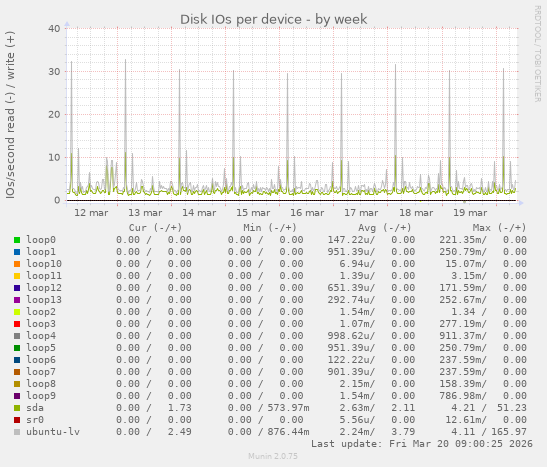Select the loop6 legend label
This screenshot has height=467, width=547.
41,360
